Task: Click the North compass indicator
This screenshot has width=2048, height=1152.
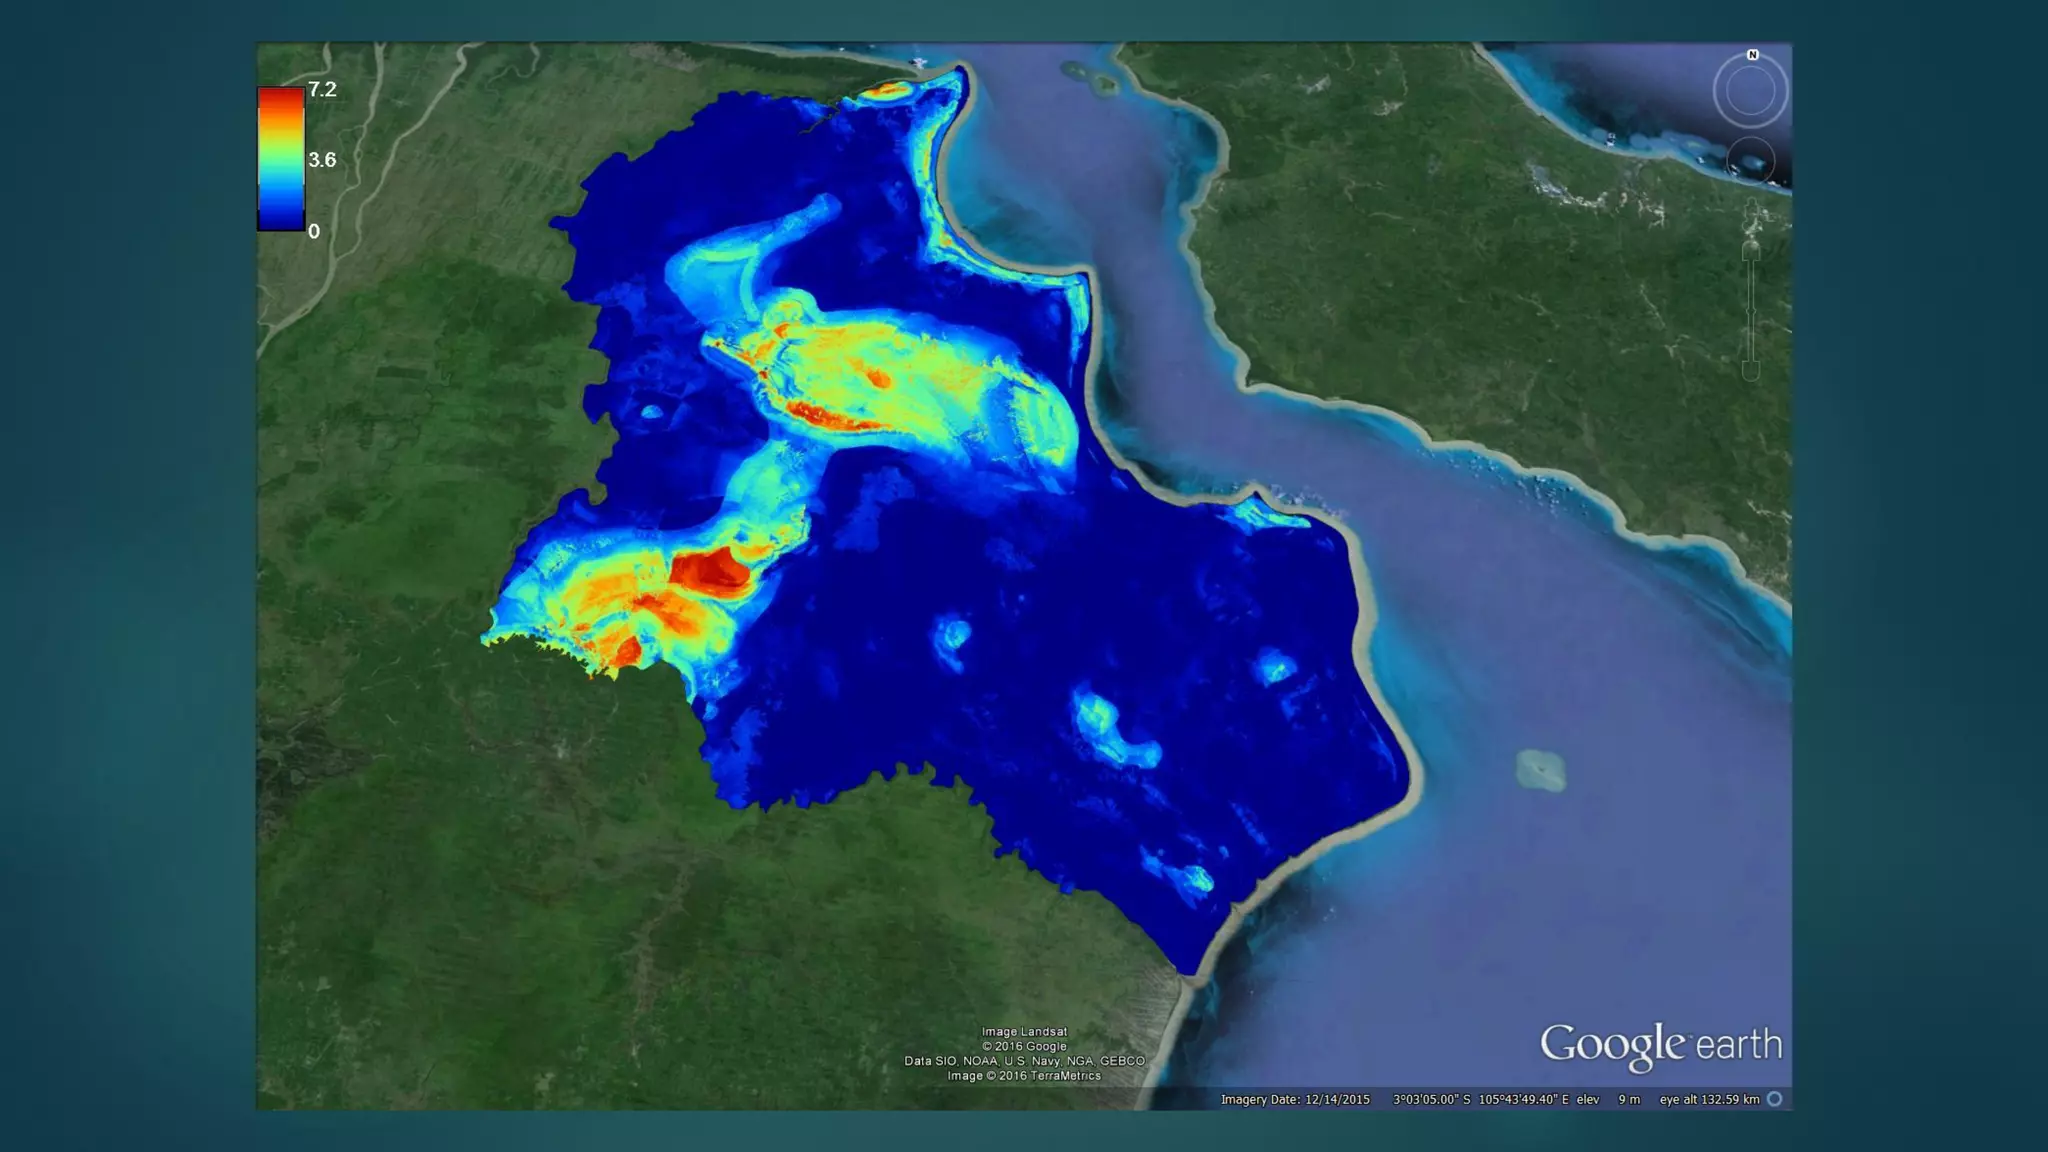Action: click(x=1752, y=55)
